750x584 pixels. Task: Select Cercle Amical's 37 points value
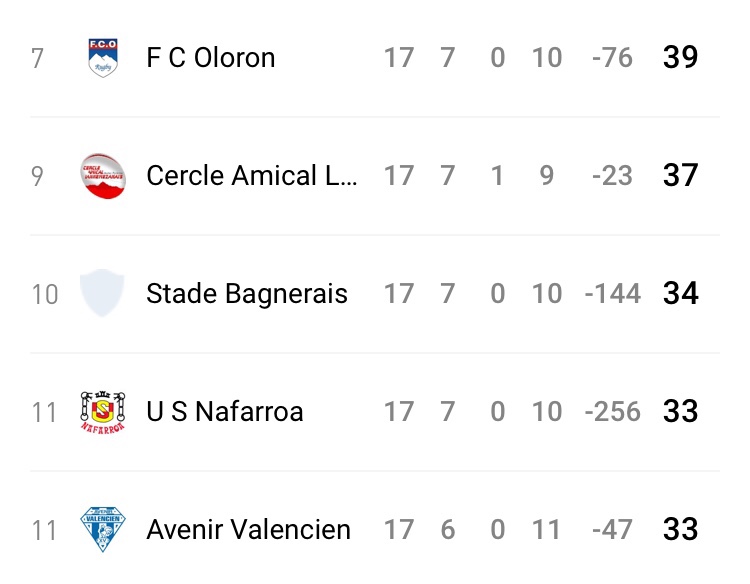(x=680, y=176)
